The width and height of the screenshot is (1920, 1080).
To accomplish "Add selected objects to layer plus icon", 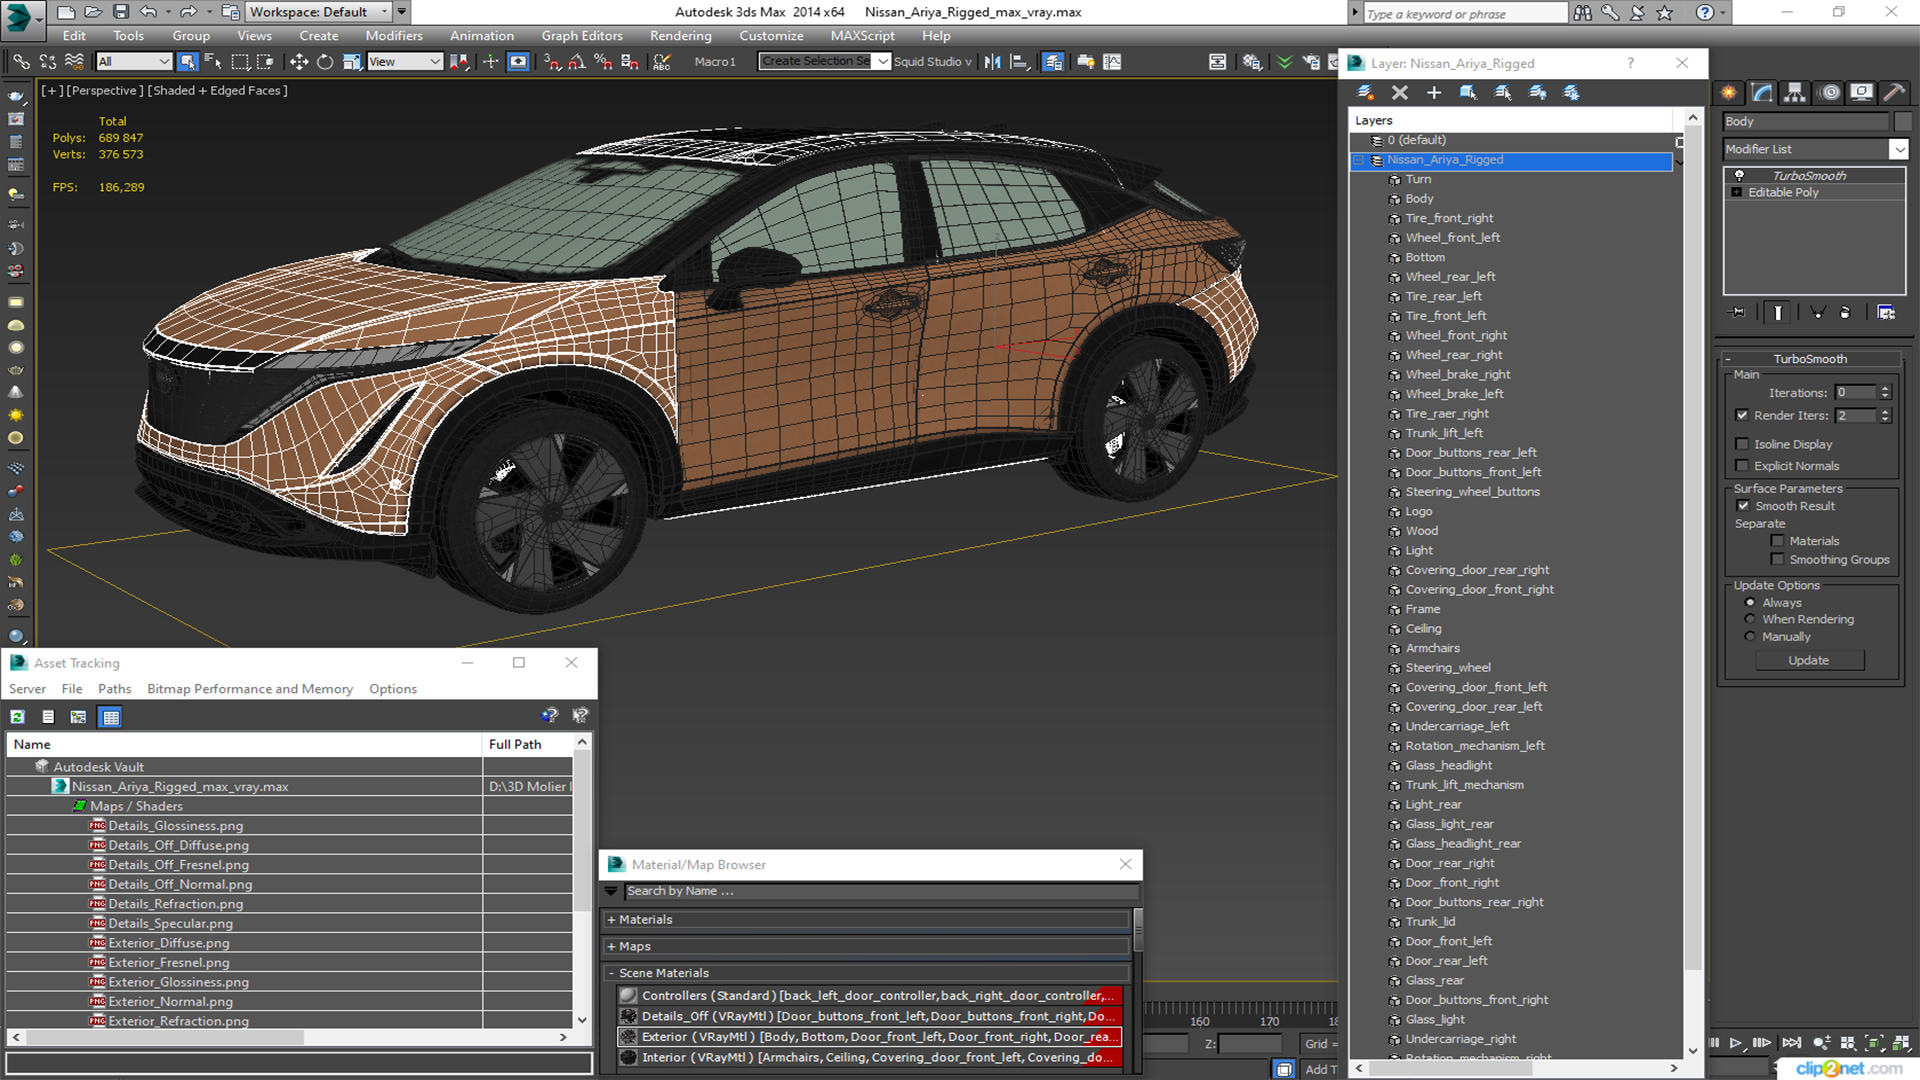I will point(1434,93).
